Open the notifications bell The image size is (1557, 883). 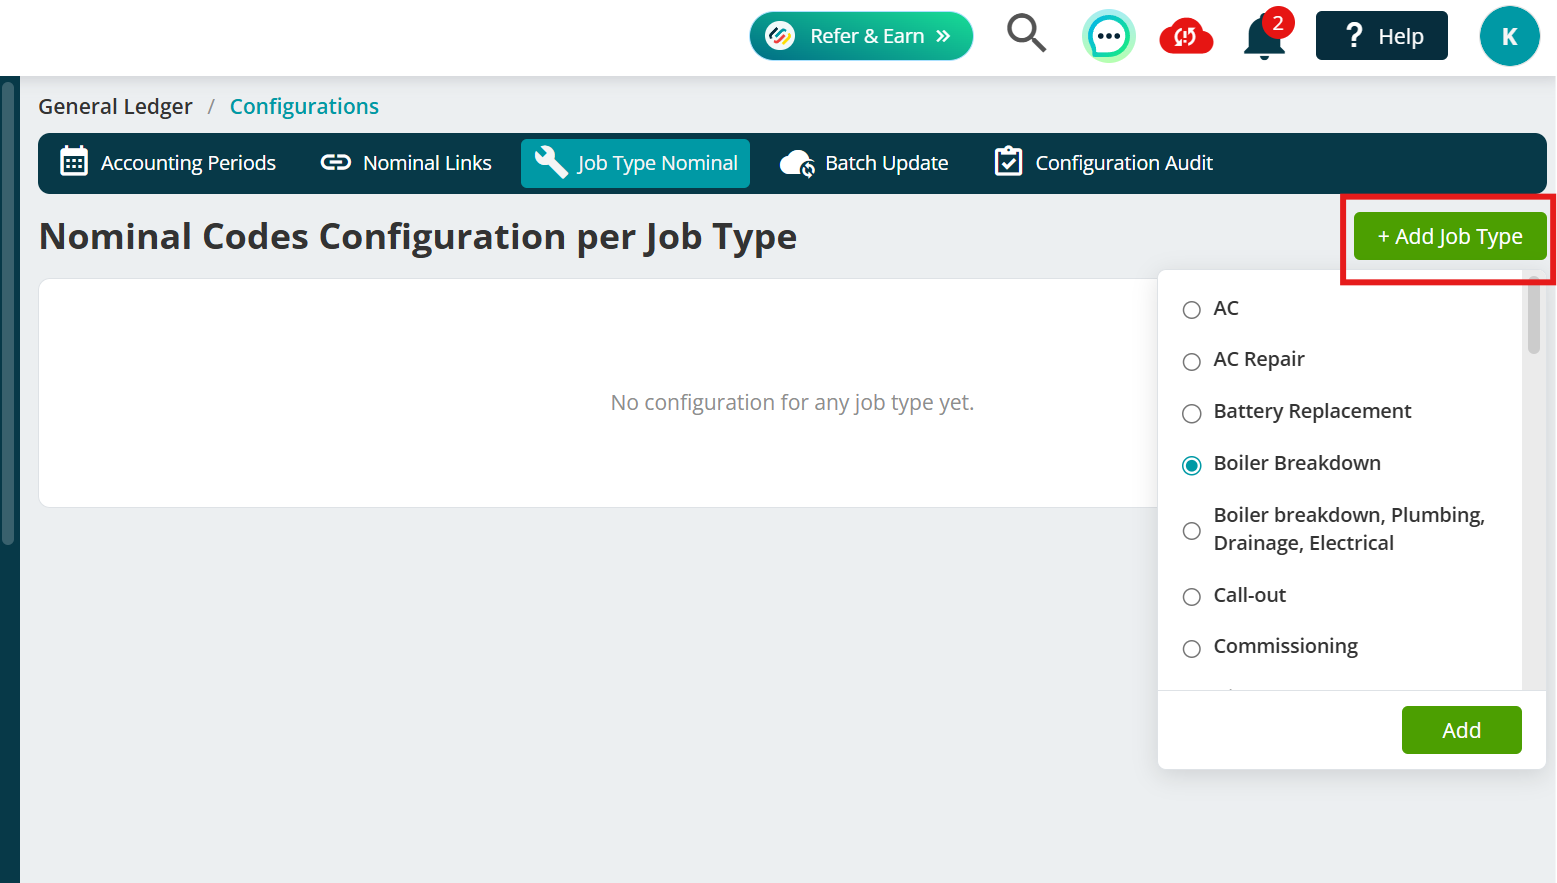(1265, 37)
